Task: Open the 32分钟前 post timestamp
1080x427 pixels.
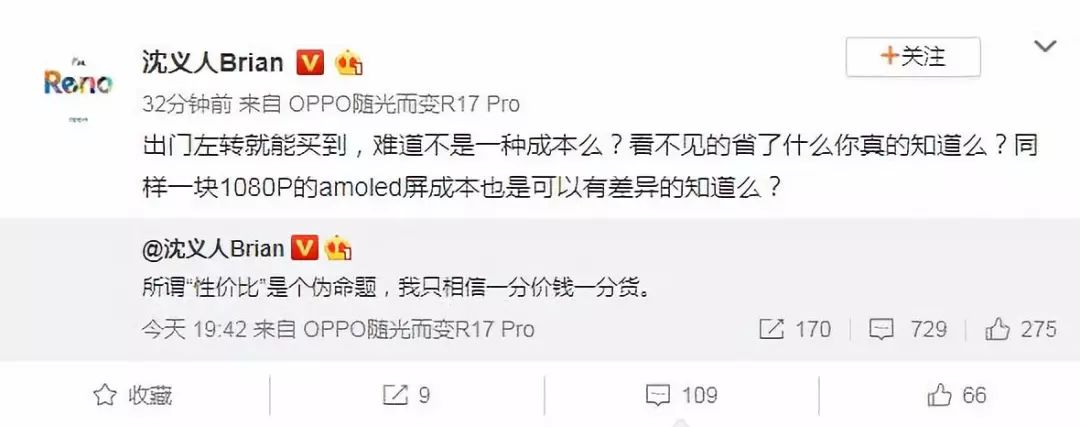Action: coord(187,104)
